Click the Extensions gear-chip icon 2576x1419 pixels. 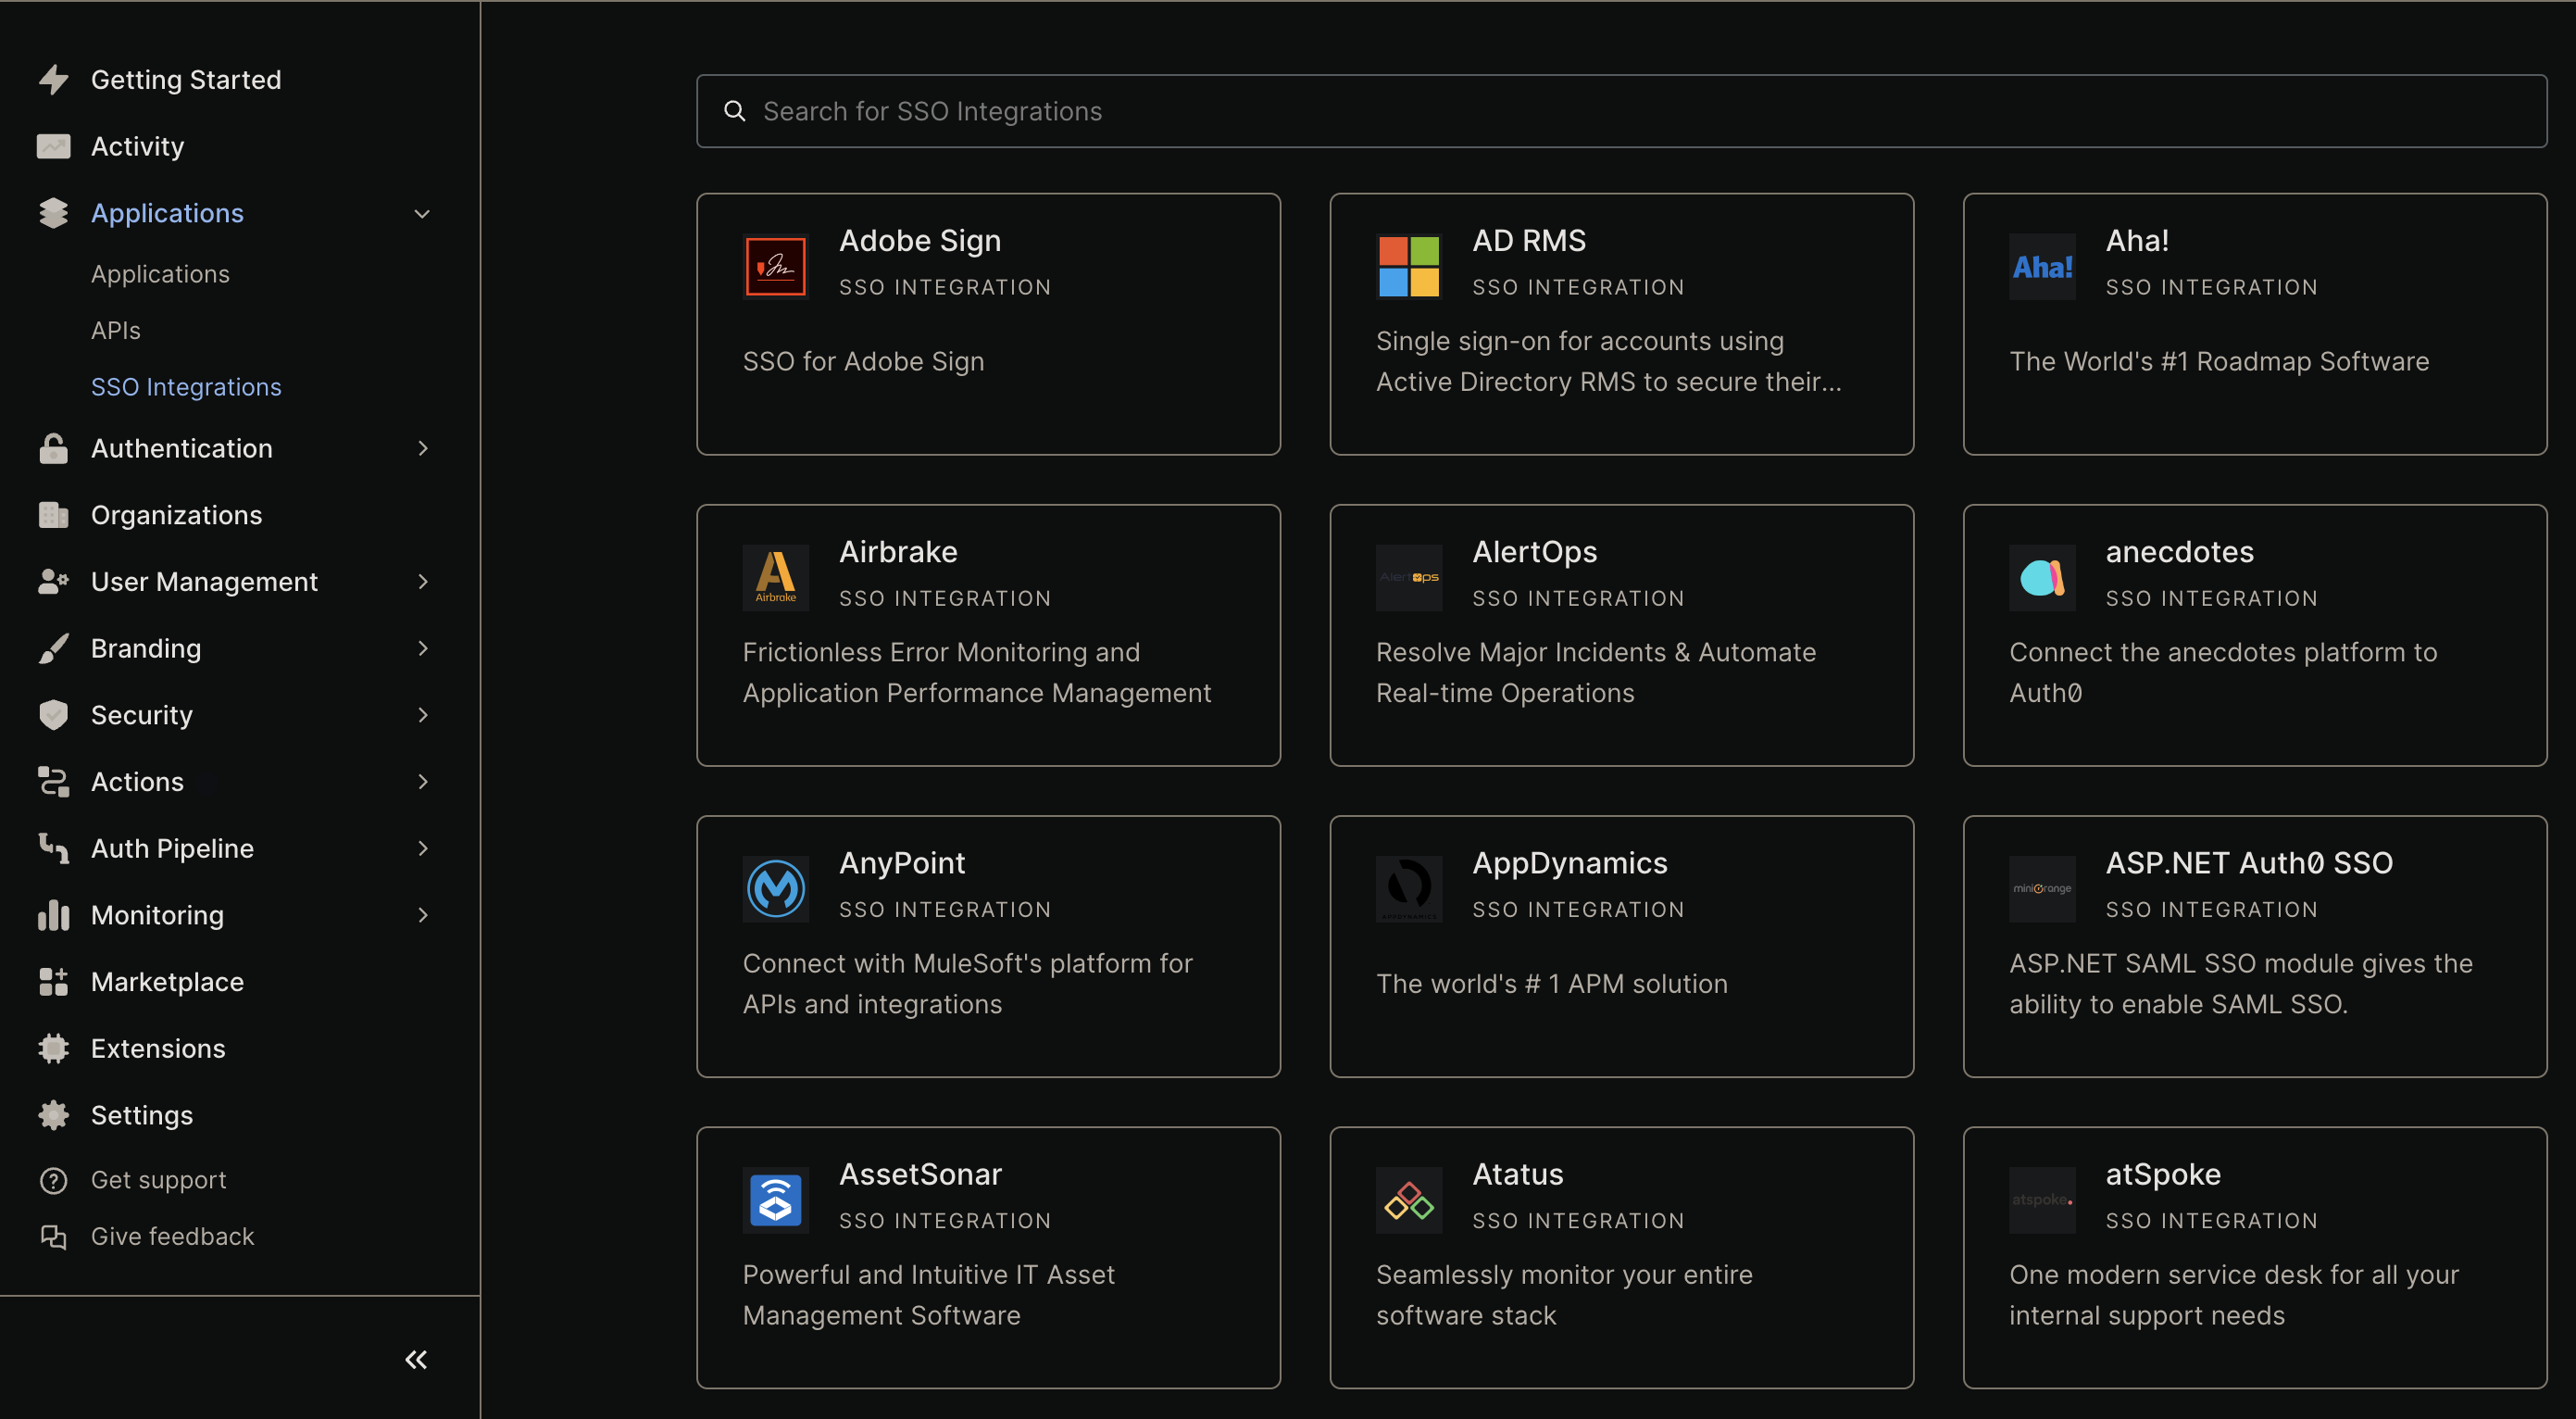click(53, 1048)
